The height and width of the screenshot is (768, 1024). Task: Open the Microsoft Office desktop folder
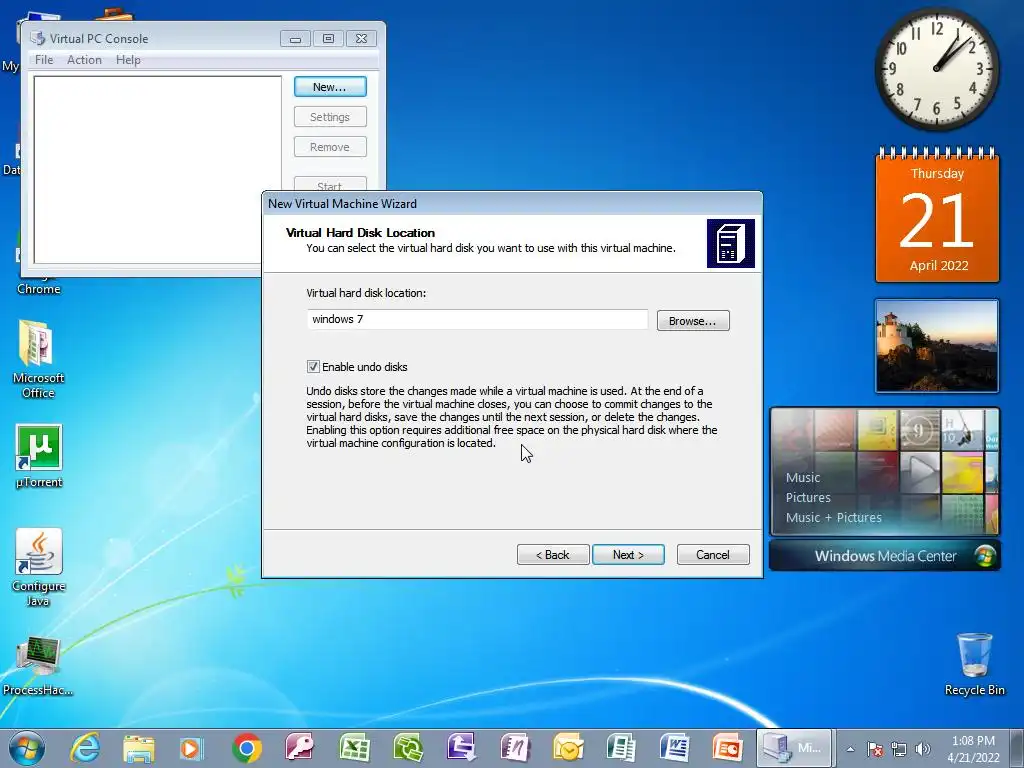pos(38,359)
